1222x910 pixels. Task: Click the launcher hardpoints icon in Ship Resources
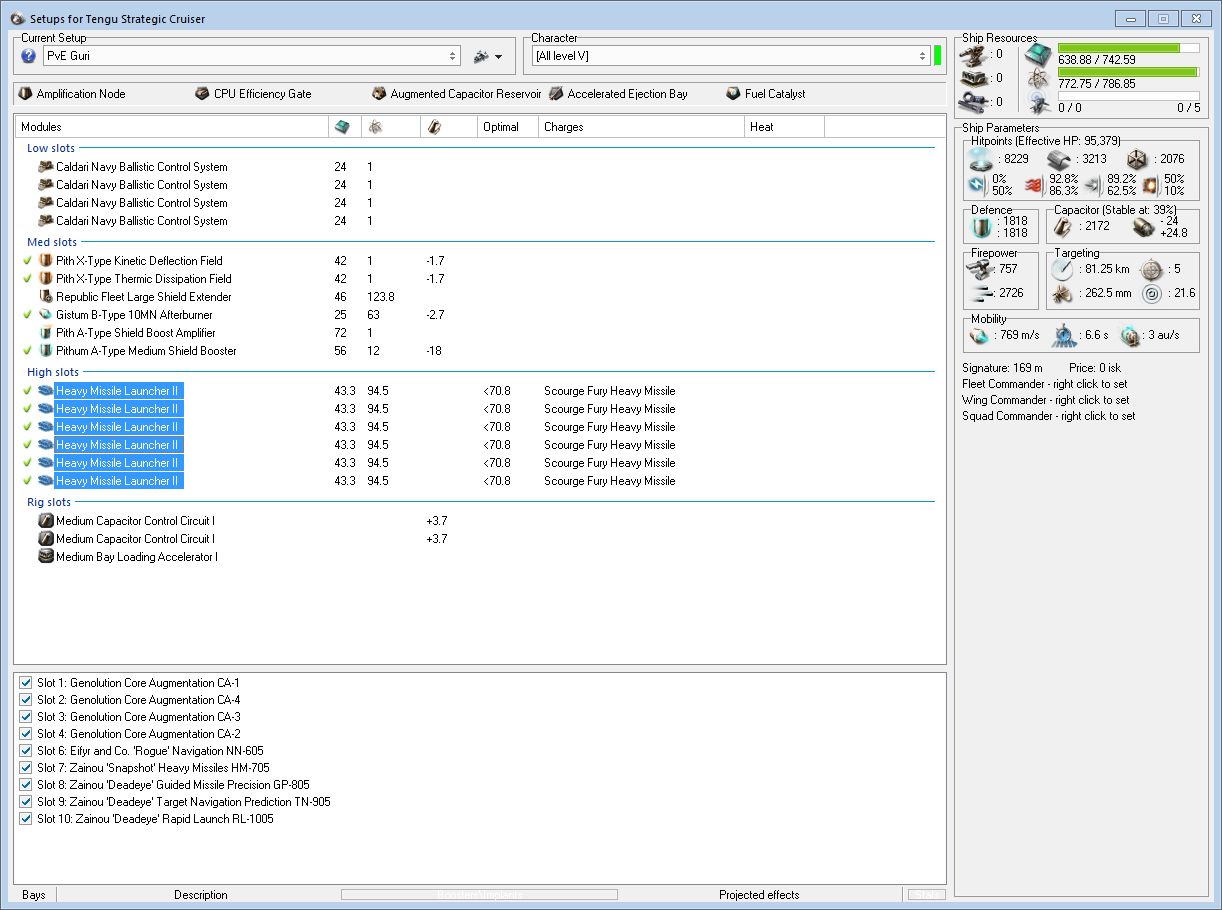point(972,78)
